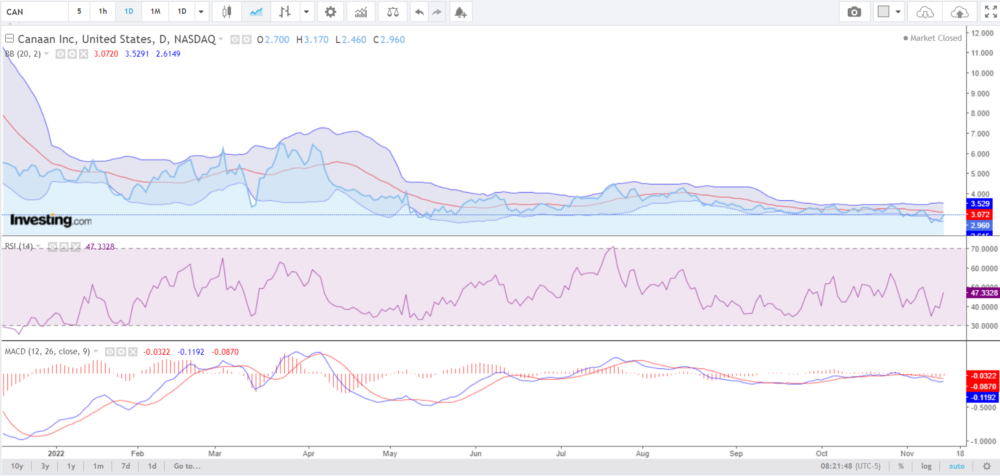Toggle log scale on price axis
The width and height of the screenshot is (1000, 476).
[x=926, y=466]
